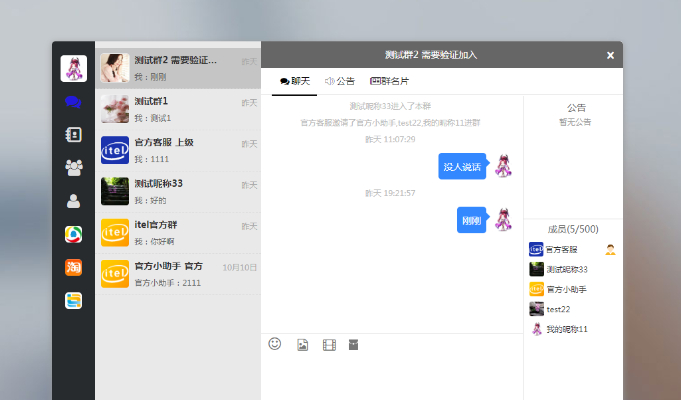
Task: Click sender avatar beside 刚刚 message
Action: [x=503, y=220]
